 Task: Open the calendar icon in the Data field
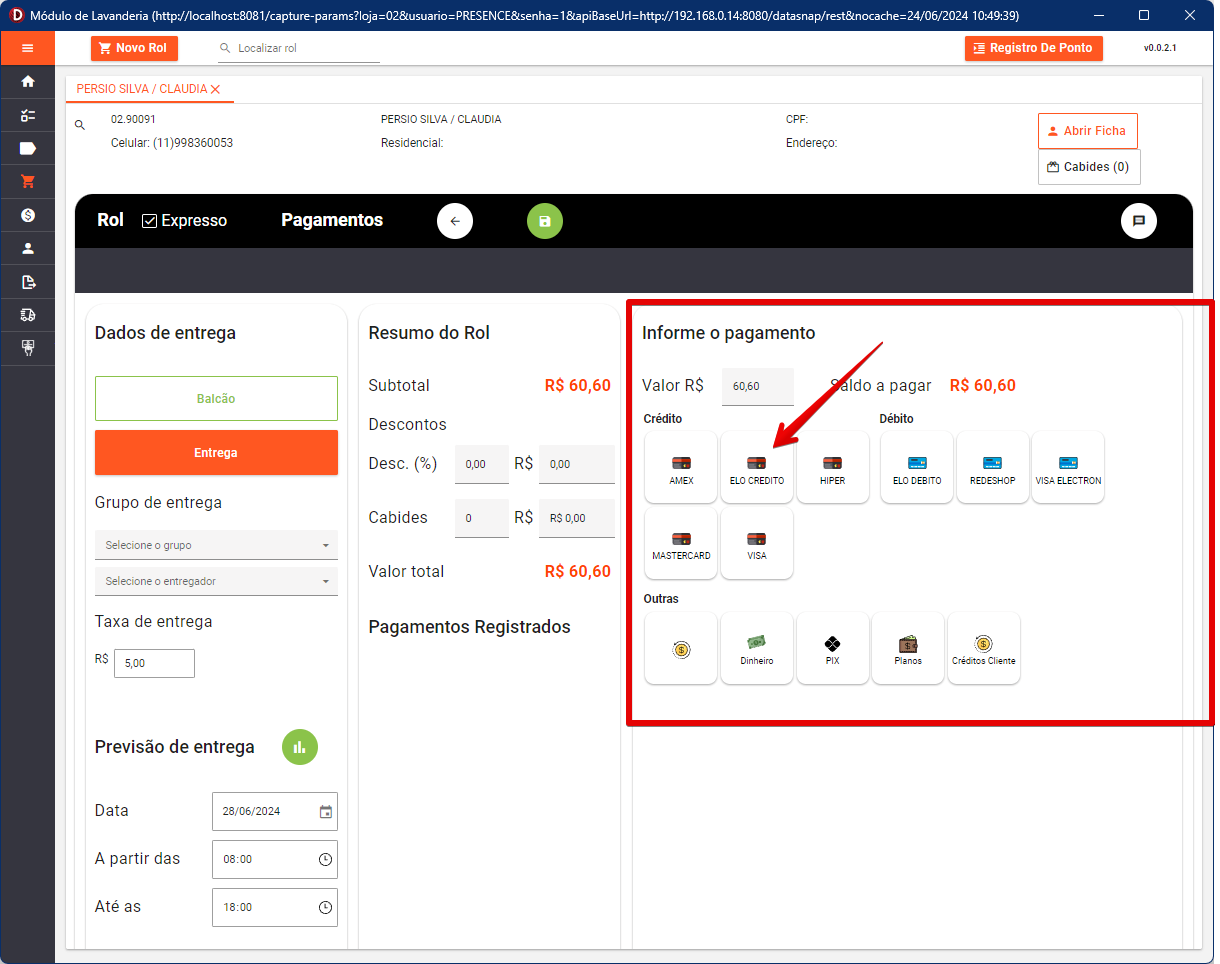coord(325,812)
